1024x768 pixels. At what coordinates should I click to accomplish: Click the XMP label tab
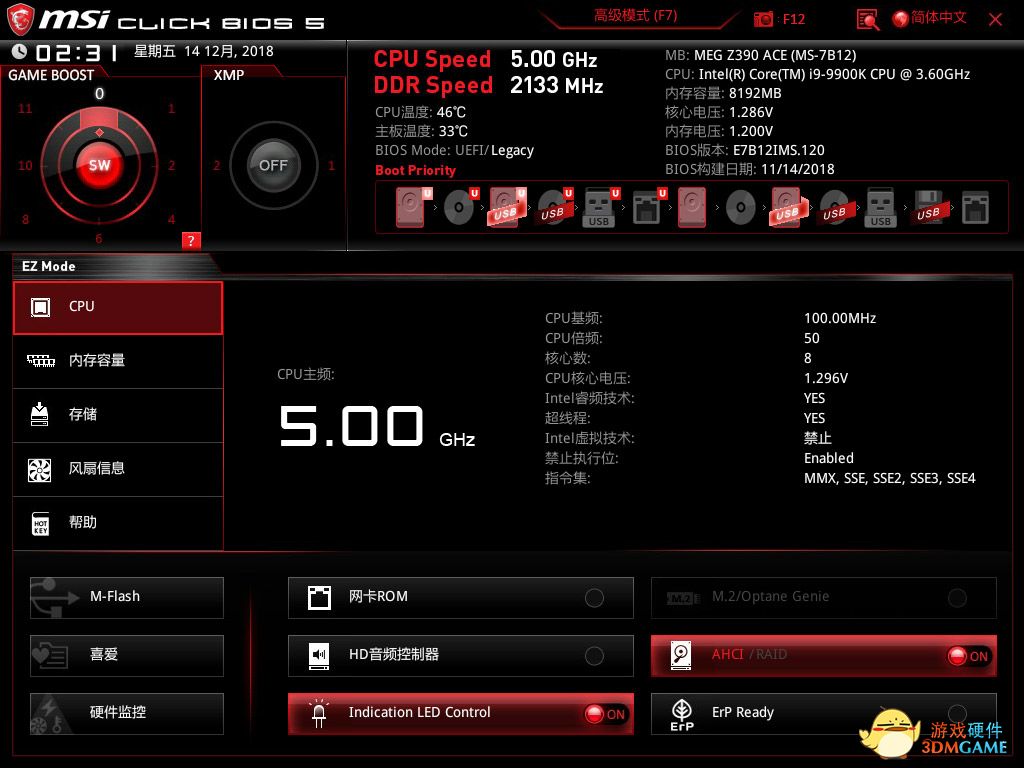point(229,75)
